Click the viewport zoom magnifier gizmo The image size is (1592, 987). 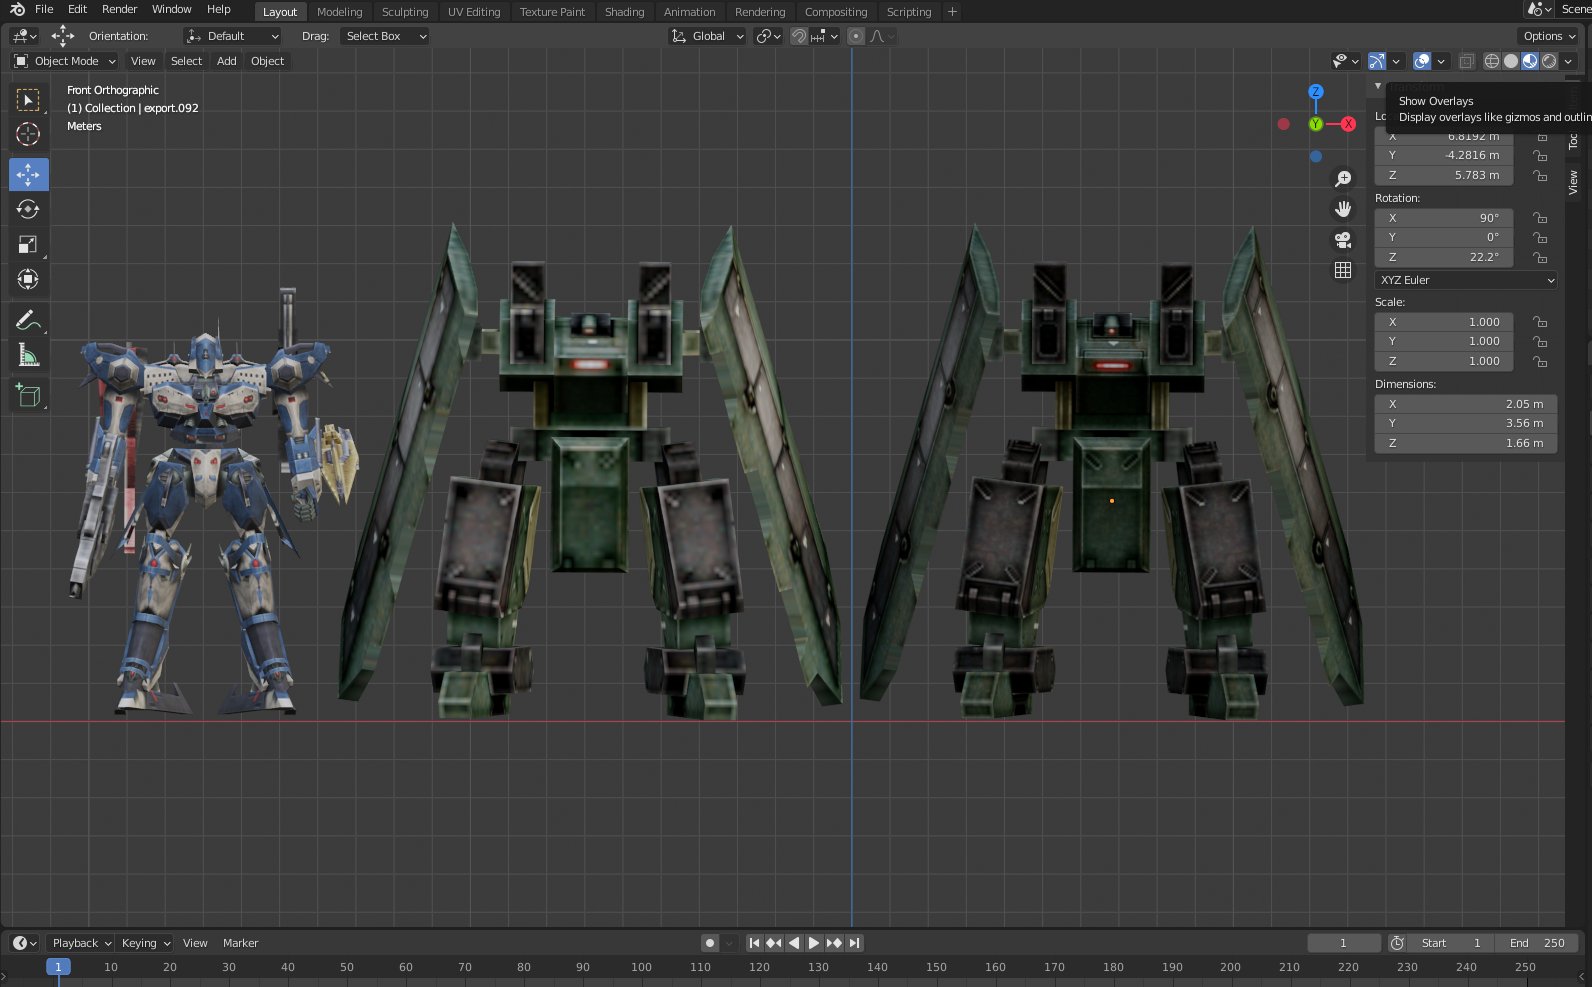[x=1343, y=178]
